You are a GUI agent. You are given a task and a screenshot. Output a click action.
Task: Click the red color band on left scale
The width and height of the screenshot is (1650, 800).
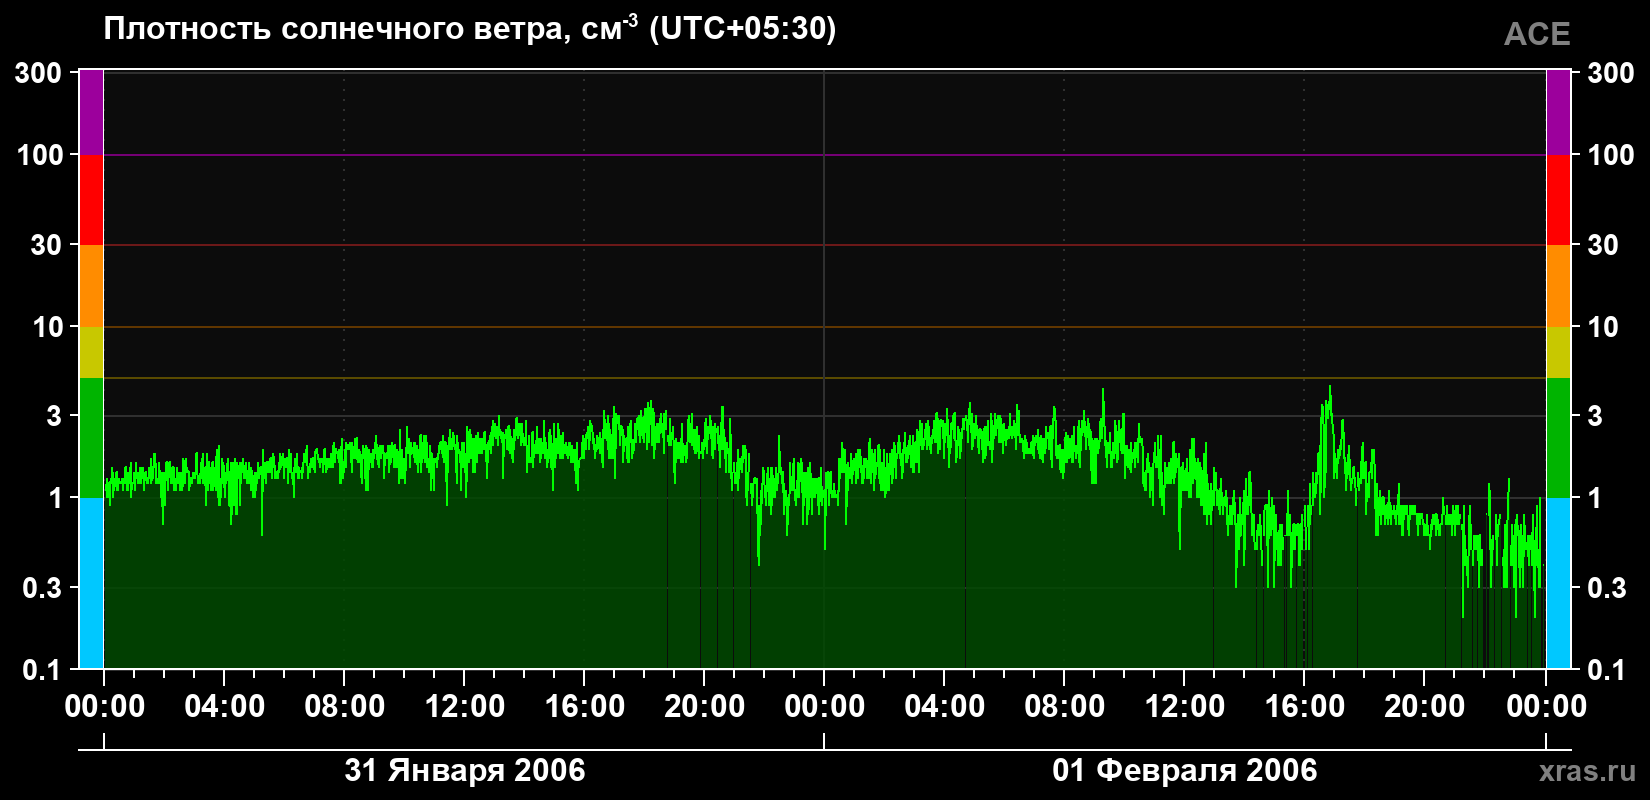click(91, 200)
